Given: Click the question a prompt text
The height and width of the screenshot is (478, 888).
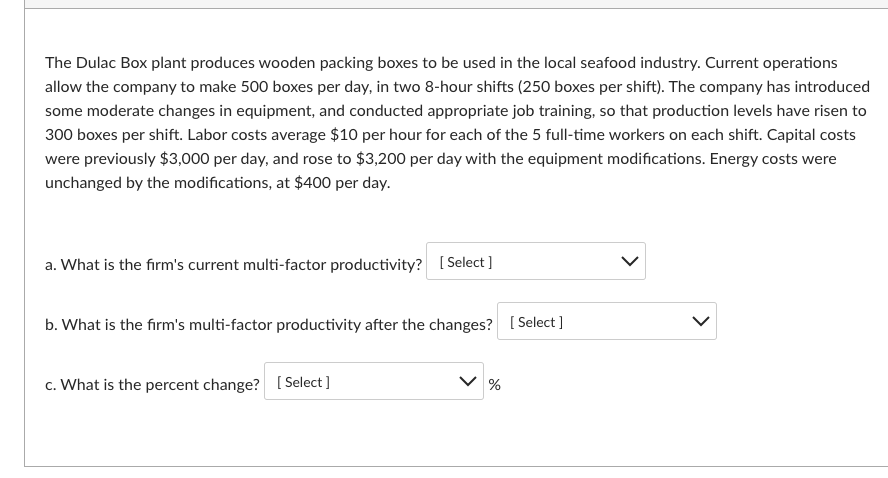Looking at the screenshot, I should point(233,265).
